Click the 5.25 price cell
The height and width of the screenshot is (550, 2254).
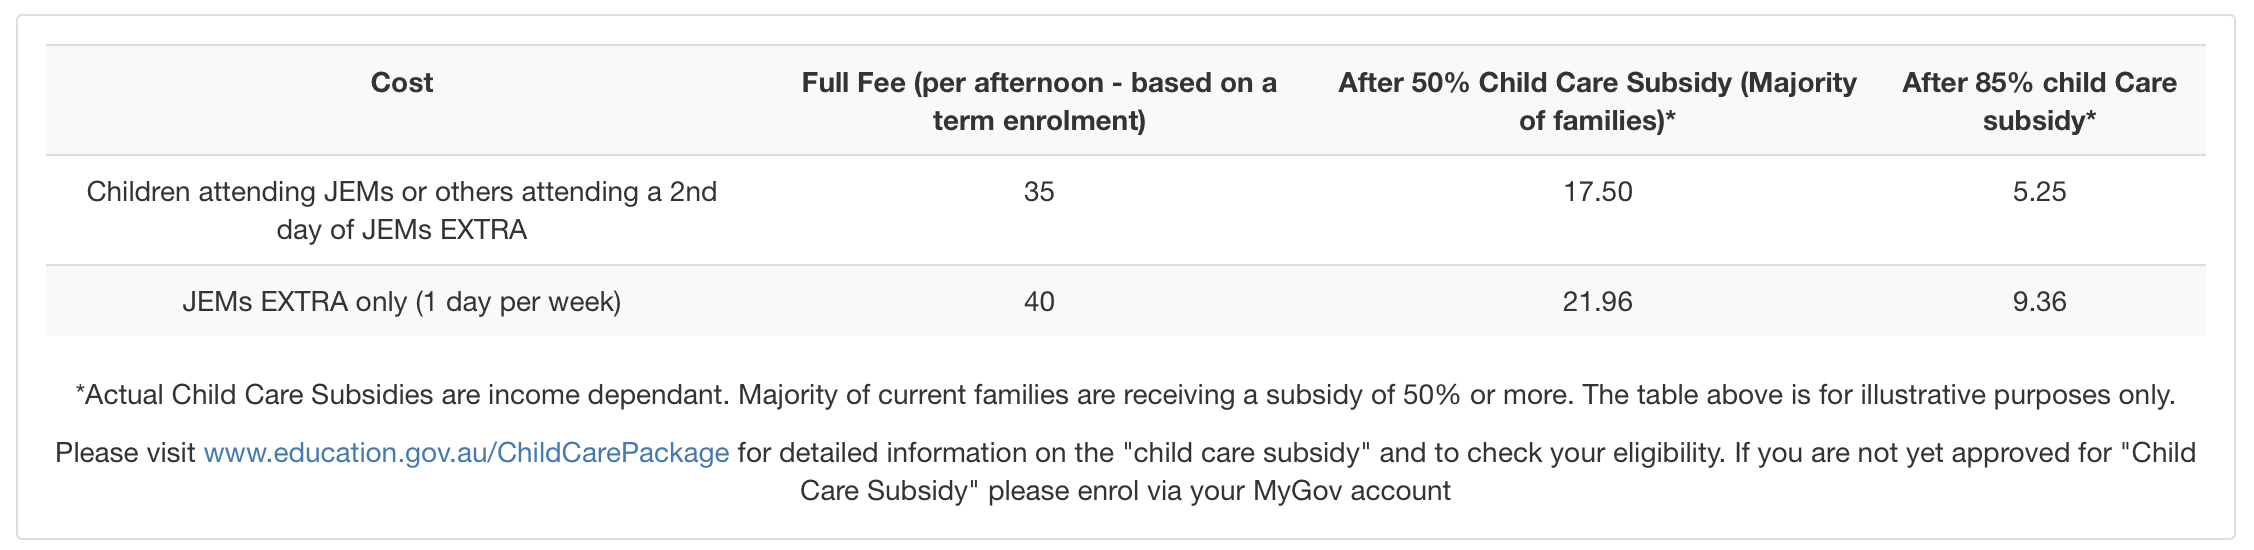(x=2039, y=192)
